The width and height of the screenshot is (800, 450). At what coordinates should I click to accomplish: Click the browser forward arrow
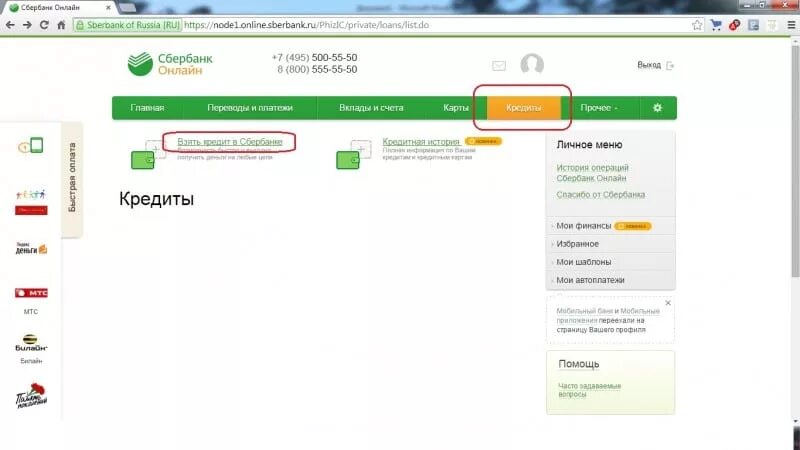pyautogui.click(x=27, y=25)
